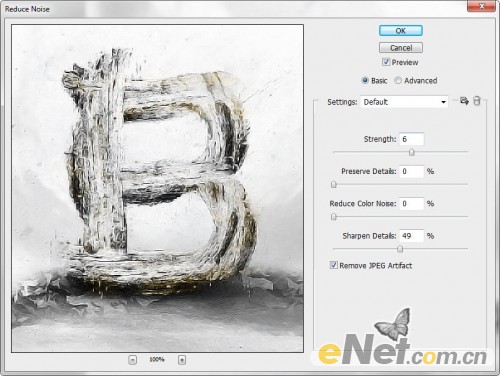Click the save settings icon

point(464,101)
